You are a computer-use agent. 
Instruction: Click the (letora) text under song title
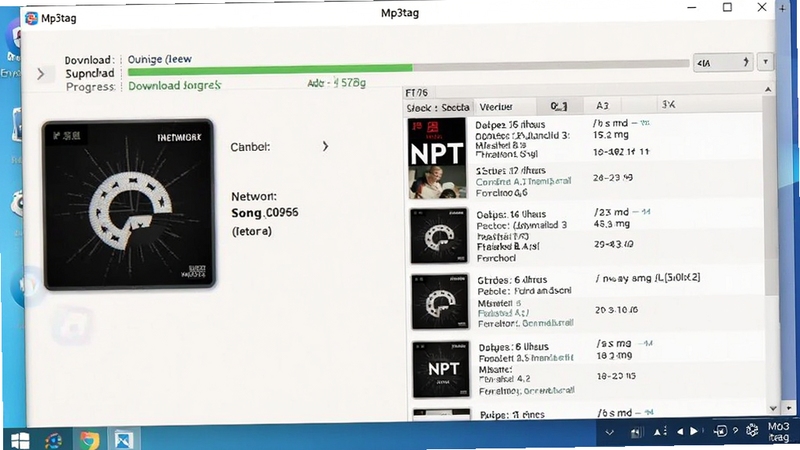coord(252,232)
